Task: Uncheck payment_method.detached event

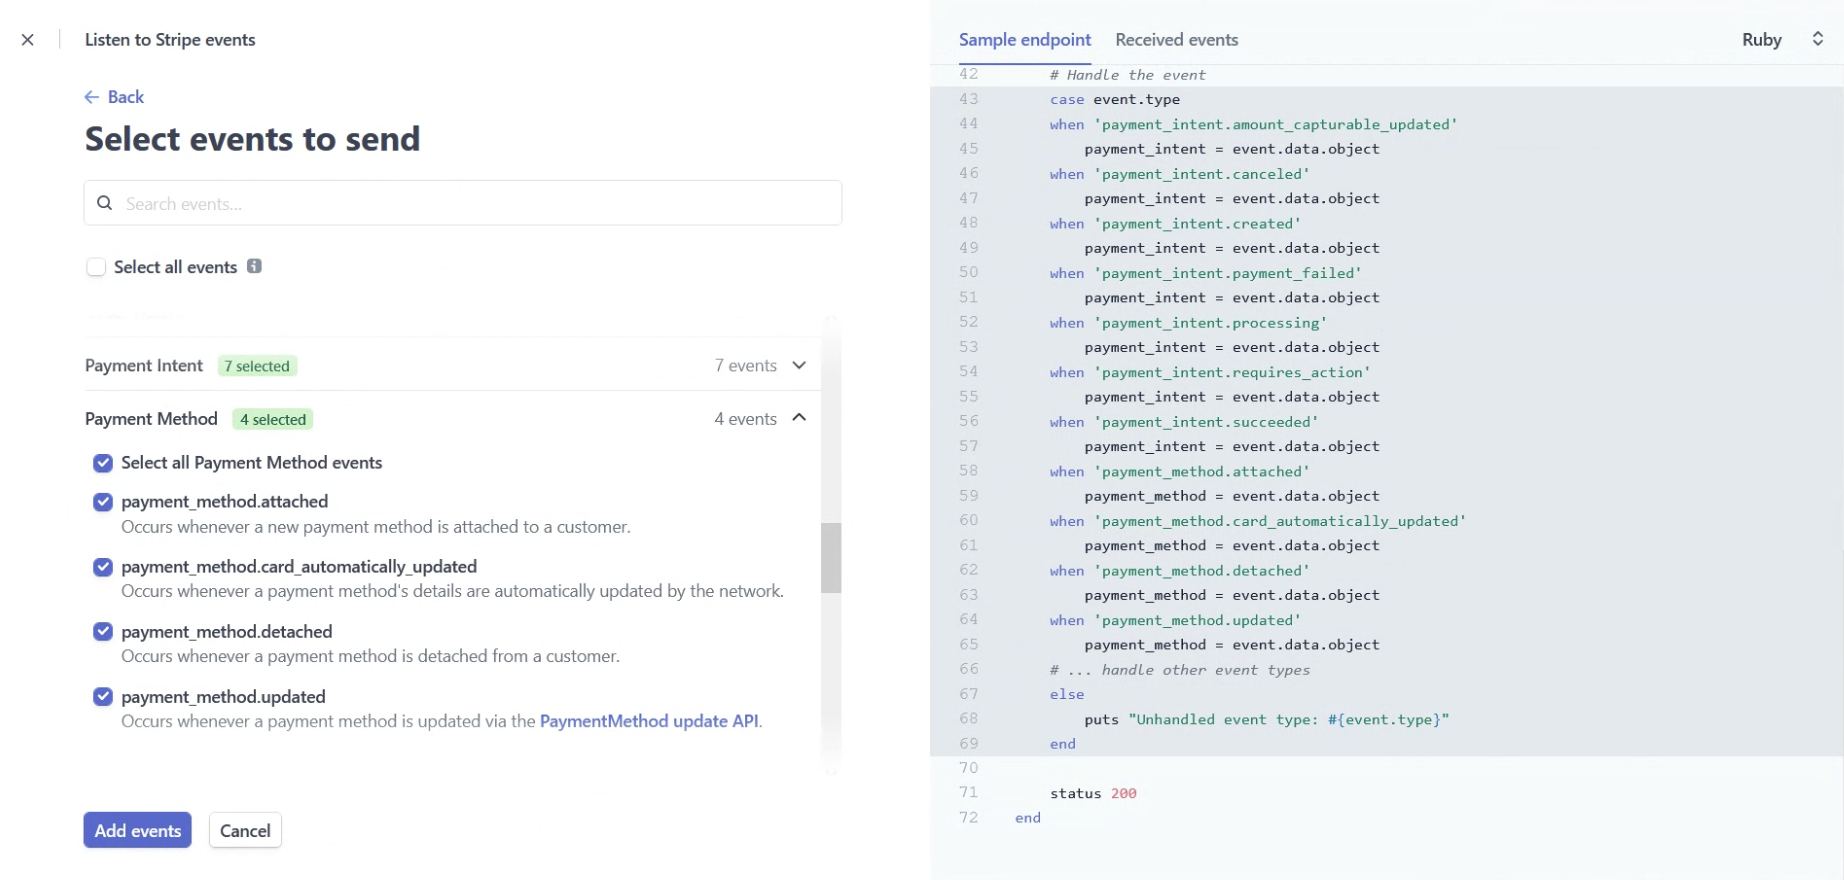Action: (103, 632)
